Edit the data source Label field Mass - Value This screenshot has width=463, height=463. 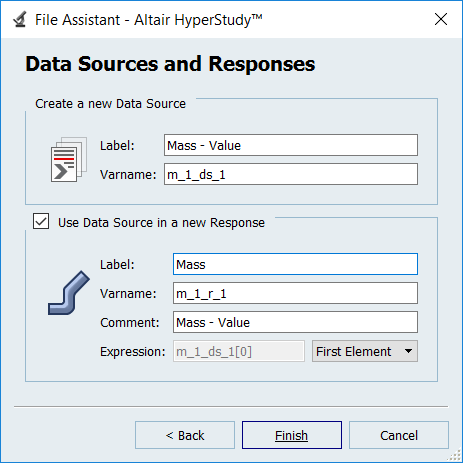coord(291,145)
